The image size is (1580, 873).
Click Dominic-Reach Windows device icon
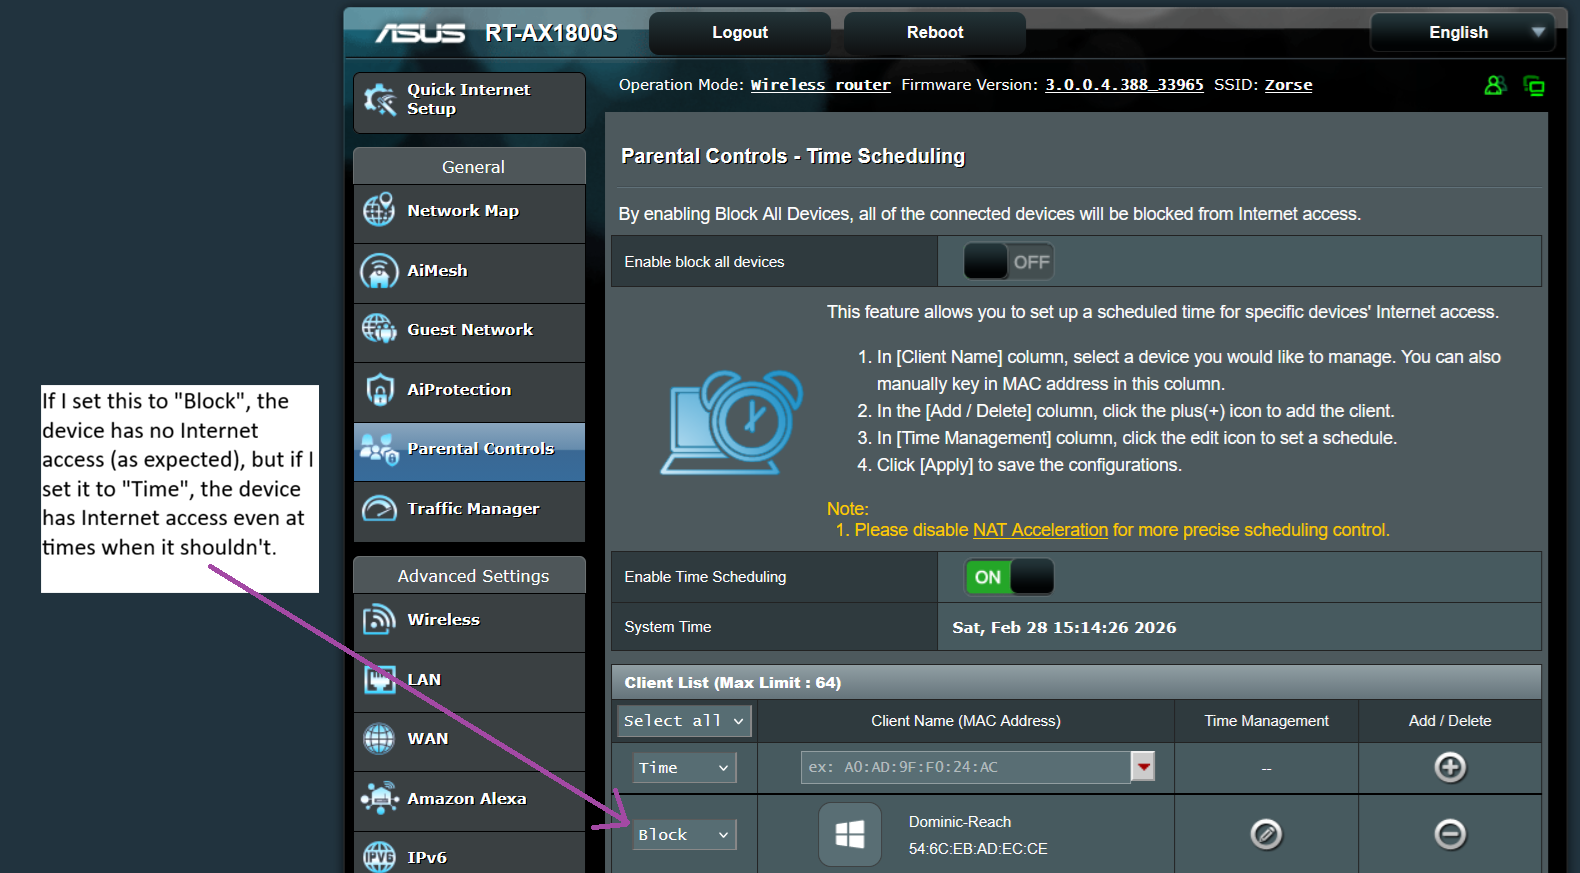point(850,834)
